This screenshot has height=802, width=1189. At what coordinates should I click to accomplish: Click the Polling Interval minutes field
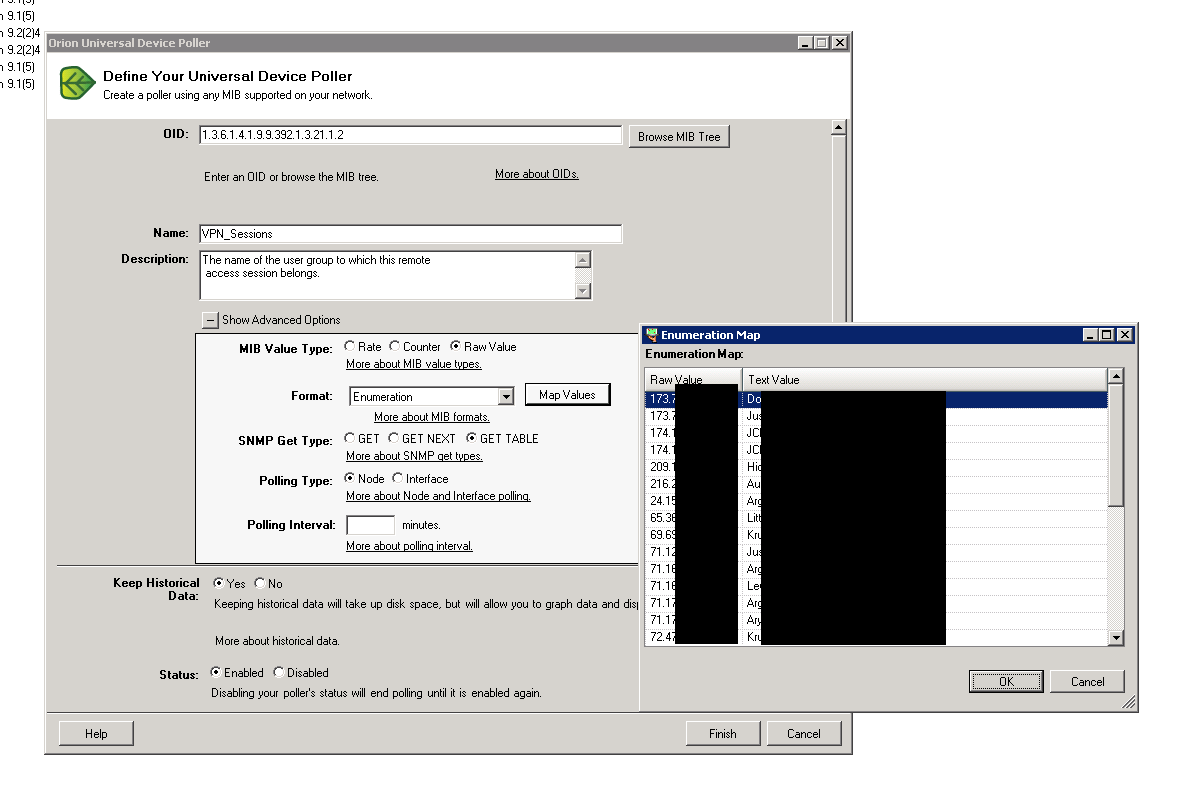[370, 525]
